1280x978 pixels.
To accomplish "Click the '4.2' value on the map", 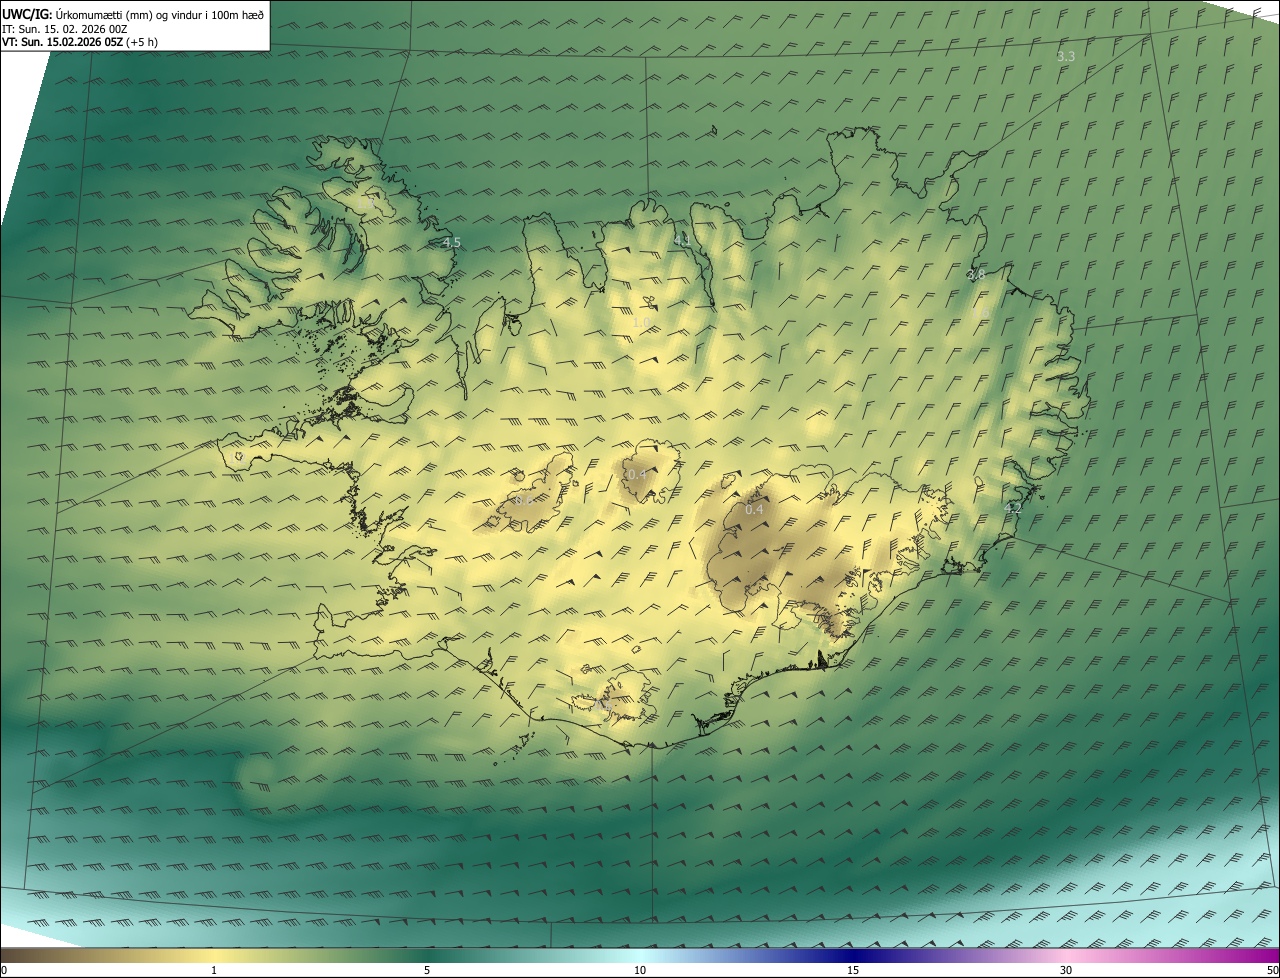I will [x=1012, y=509].
